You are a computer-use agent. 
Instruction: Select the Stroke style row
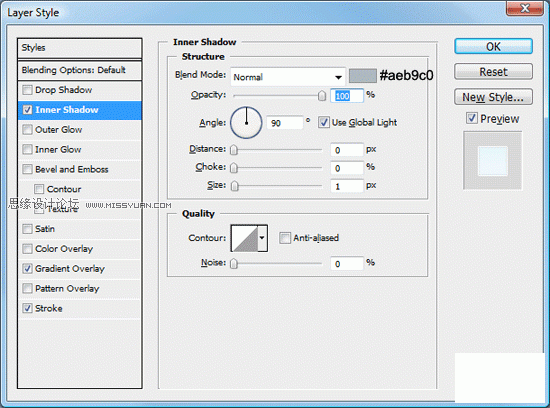point(80,308)
